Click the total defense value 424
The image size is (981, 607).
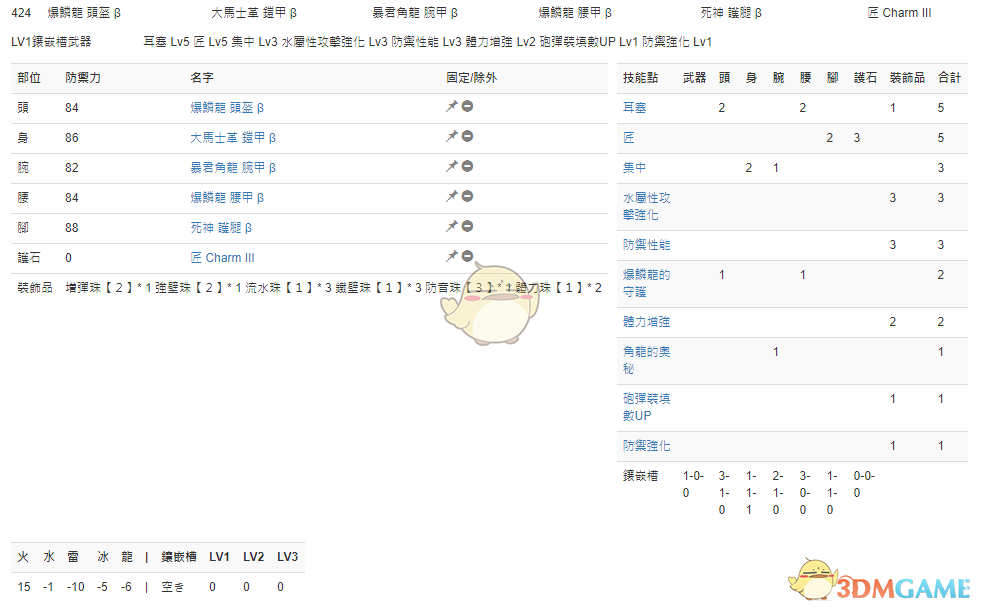[x=21, y=13]
